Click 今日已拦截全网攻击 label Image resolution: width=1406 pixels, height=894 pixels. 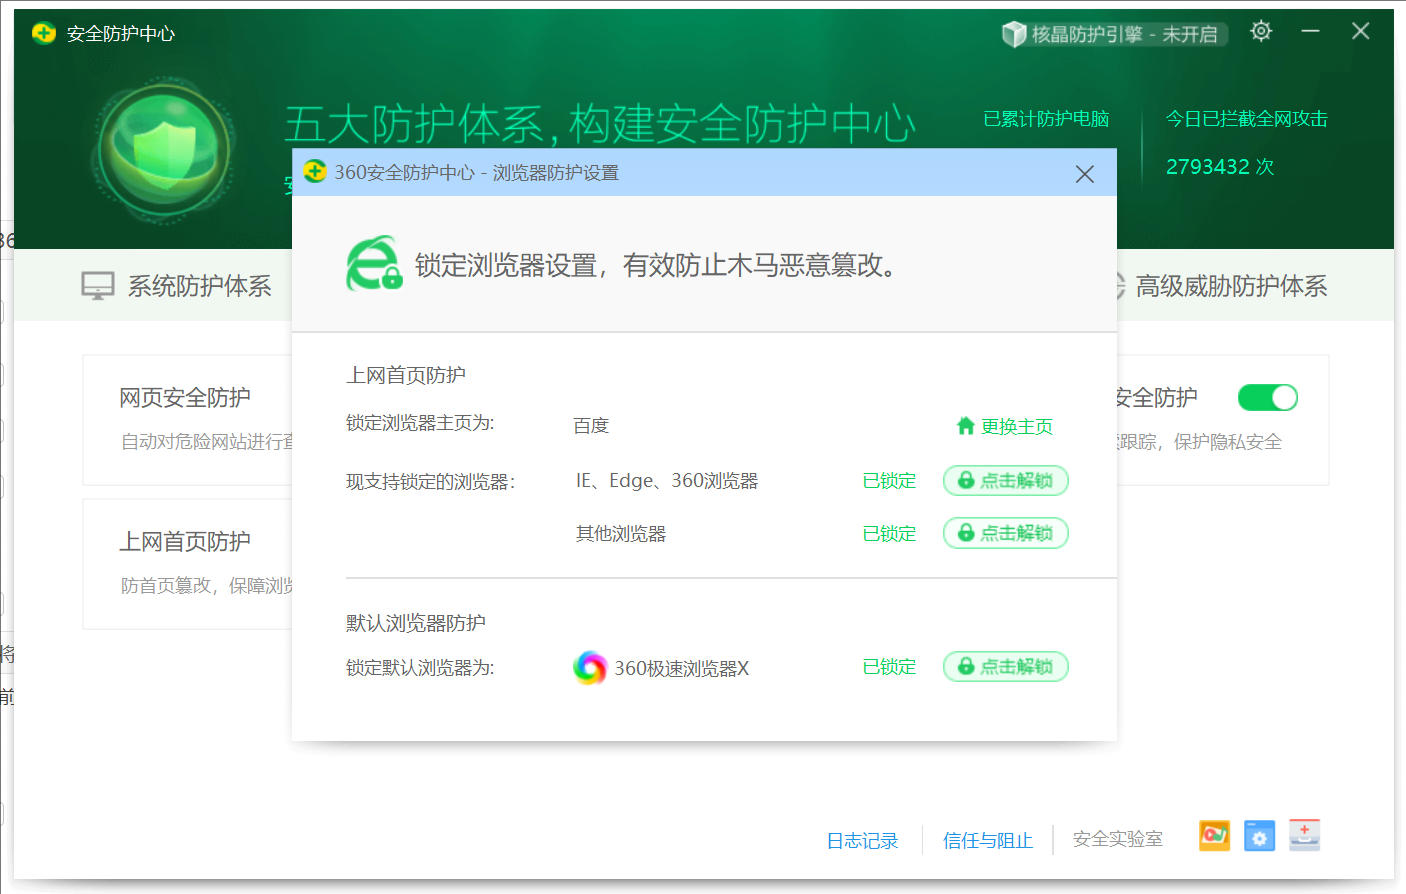coord(1246,119)
